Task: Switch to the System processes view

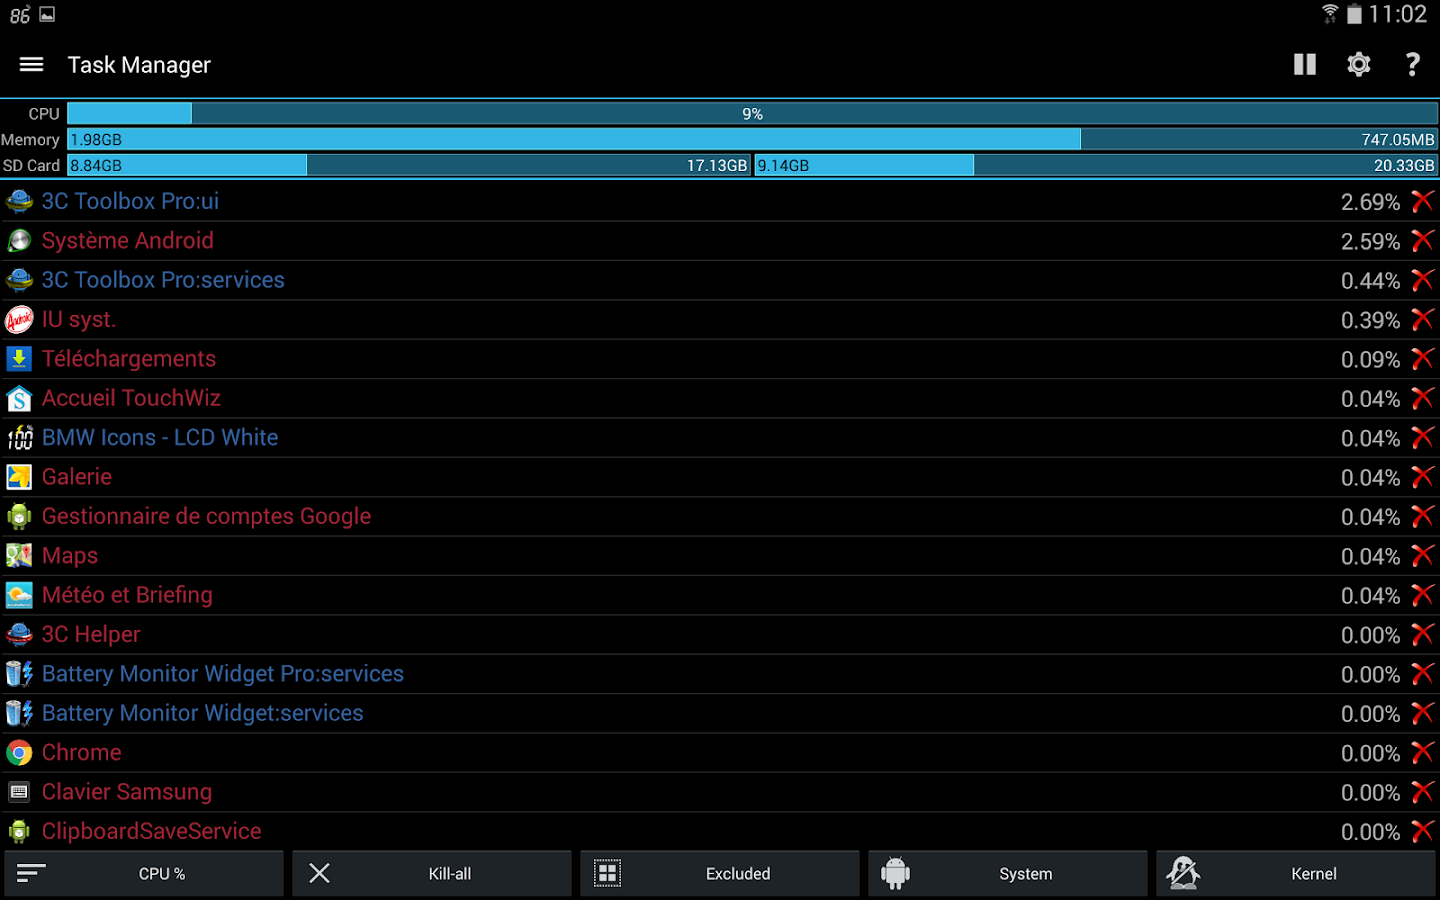Action: tap(1007, 873)
